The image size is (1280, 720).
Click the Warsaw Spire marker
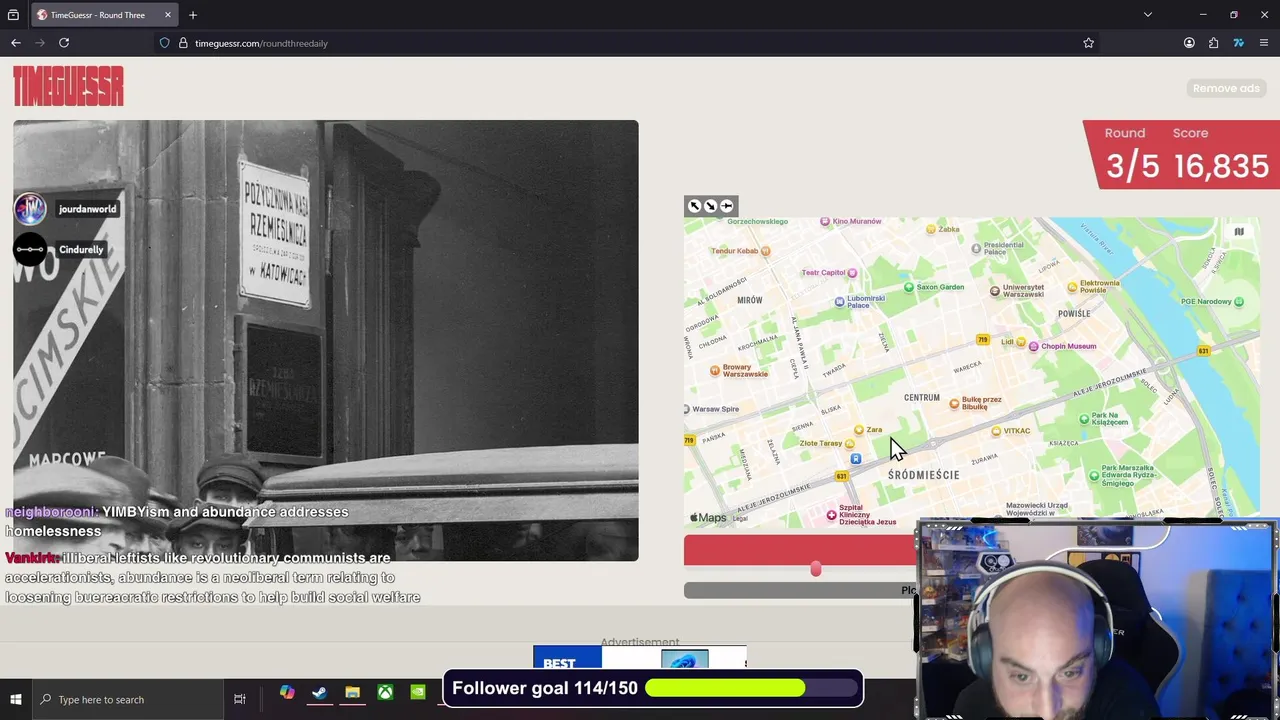tap(687, 409)
